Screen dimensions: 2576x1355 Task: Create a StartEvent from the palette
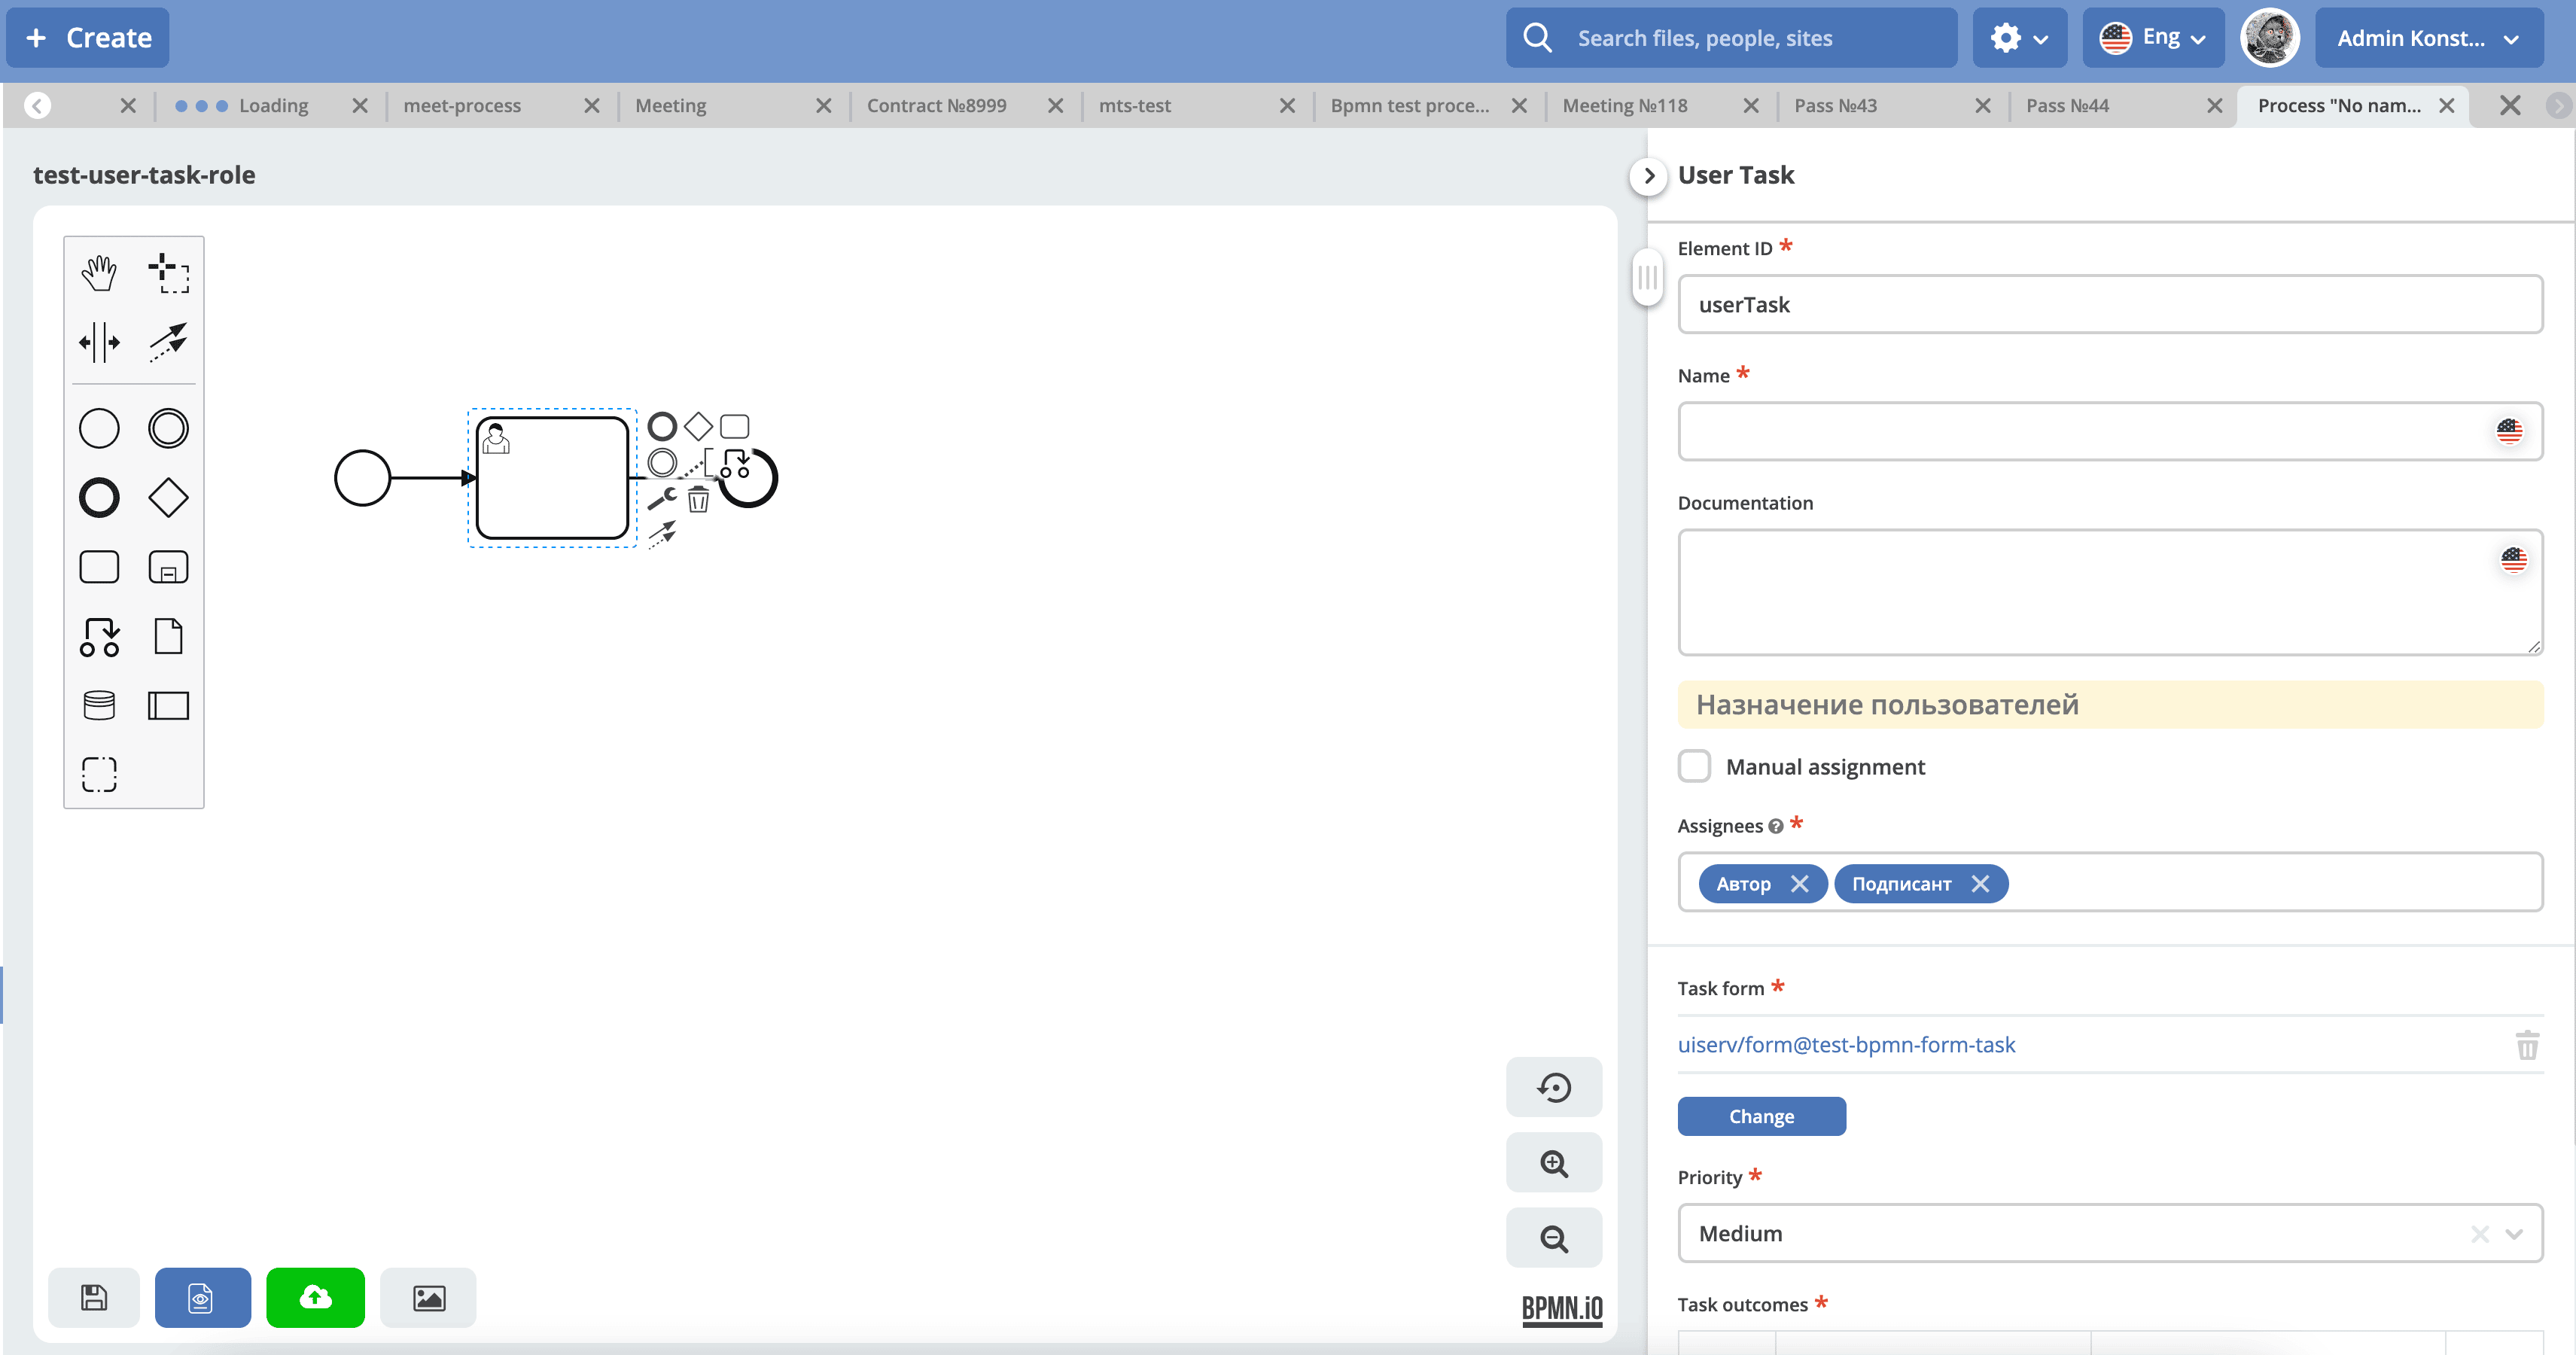pyautogui.click(x=99, y=428)
